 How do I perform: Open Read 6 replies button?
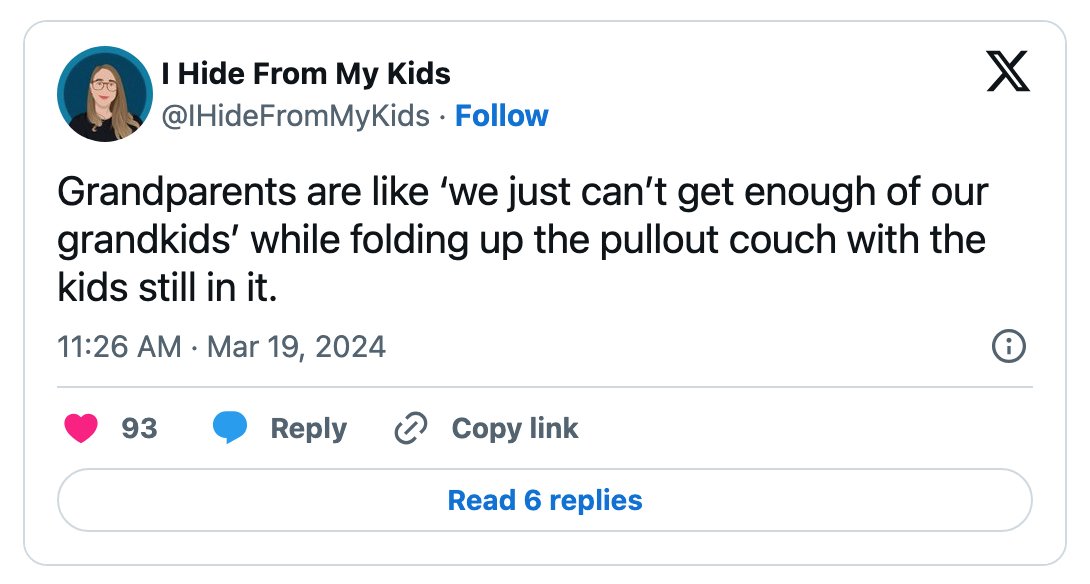[x=545, y=501]
